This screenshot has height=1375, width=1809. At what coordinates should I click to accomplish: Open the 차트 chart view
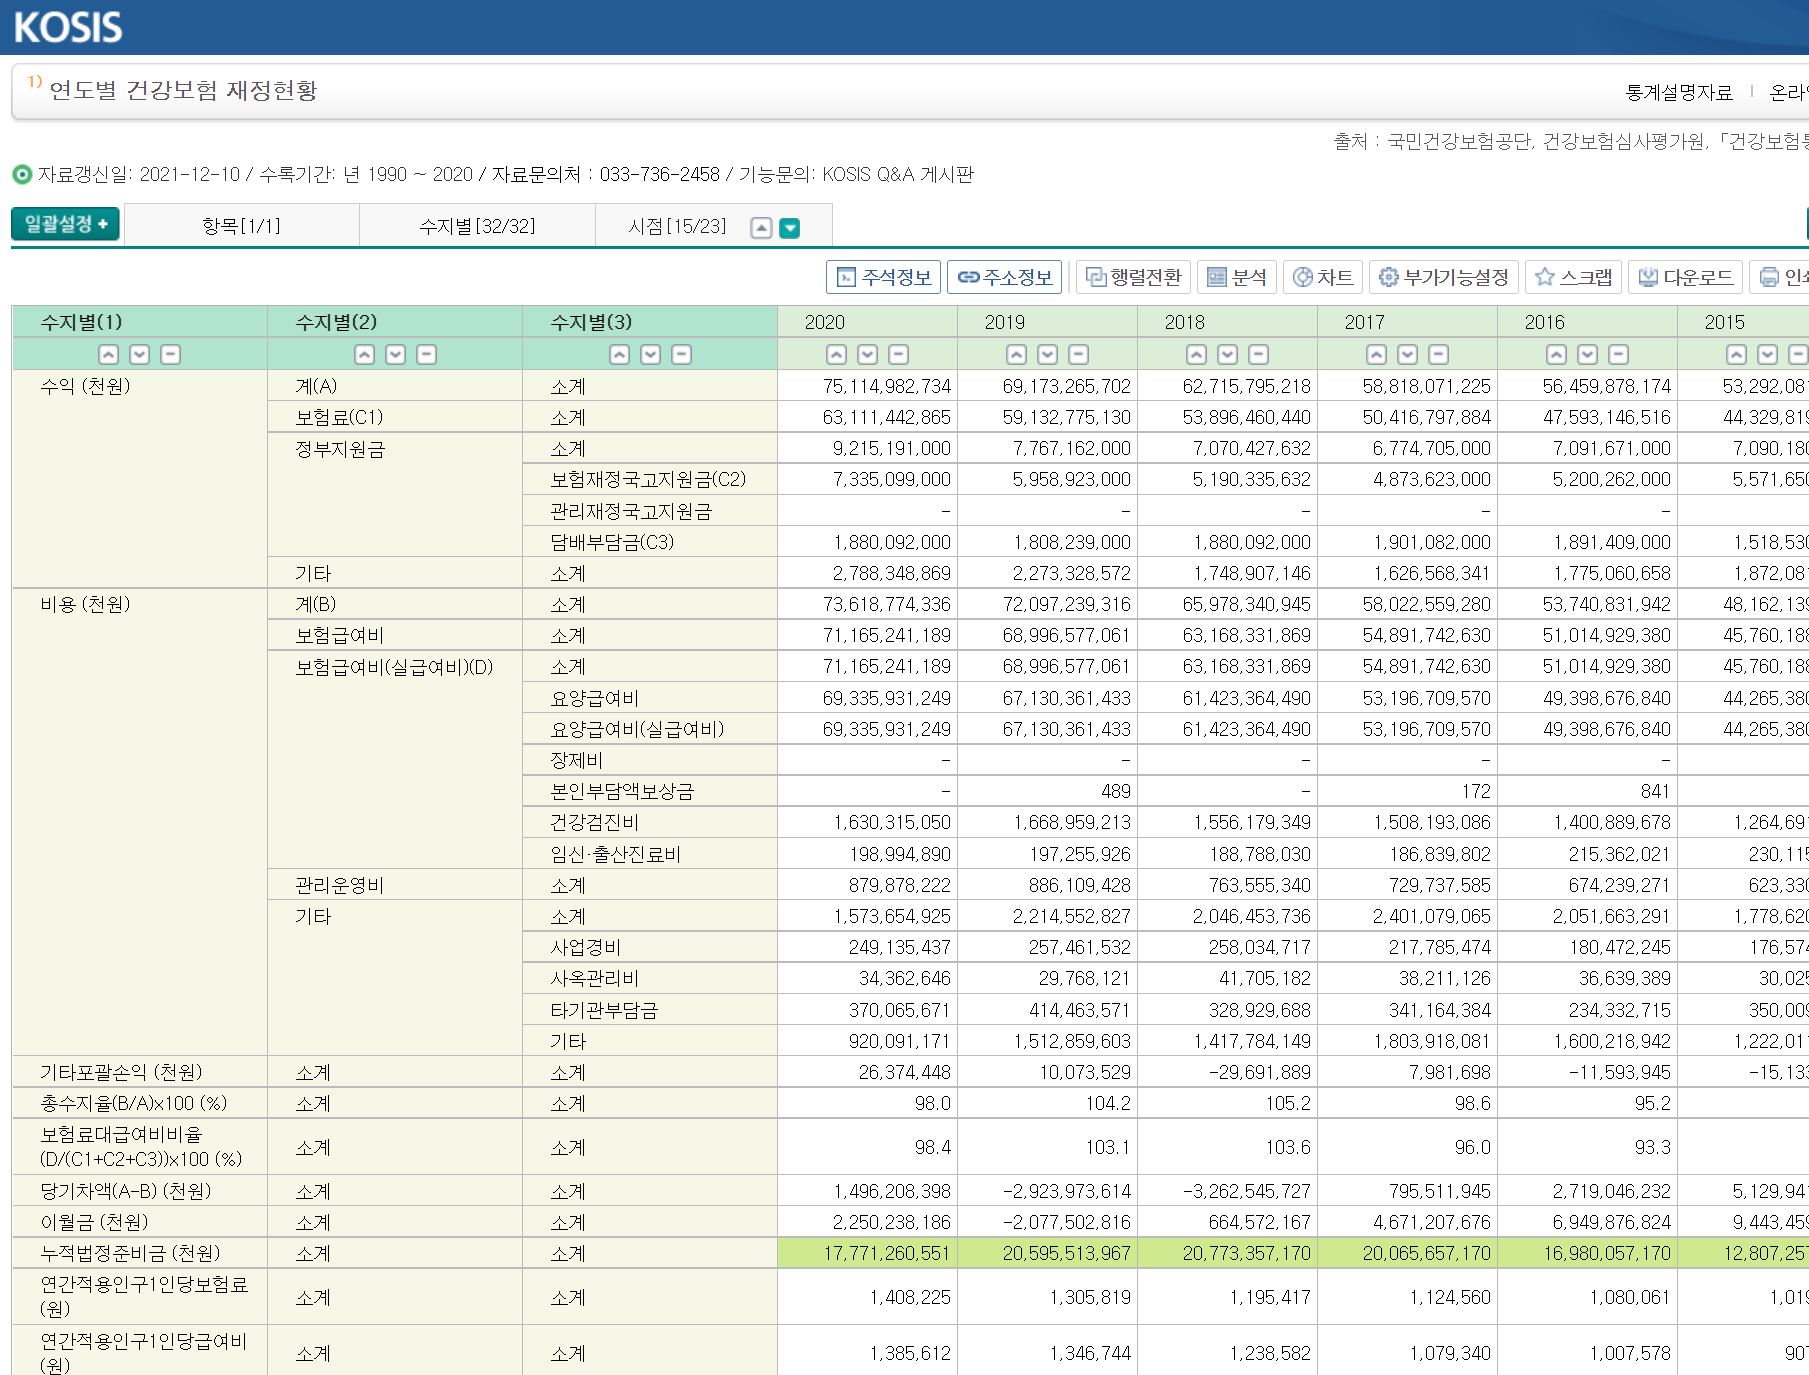[x=1323, y=277]
